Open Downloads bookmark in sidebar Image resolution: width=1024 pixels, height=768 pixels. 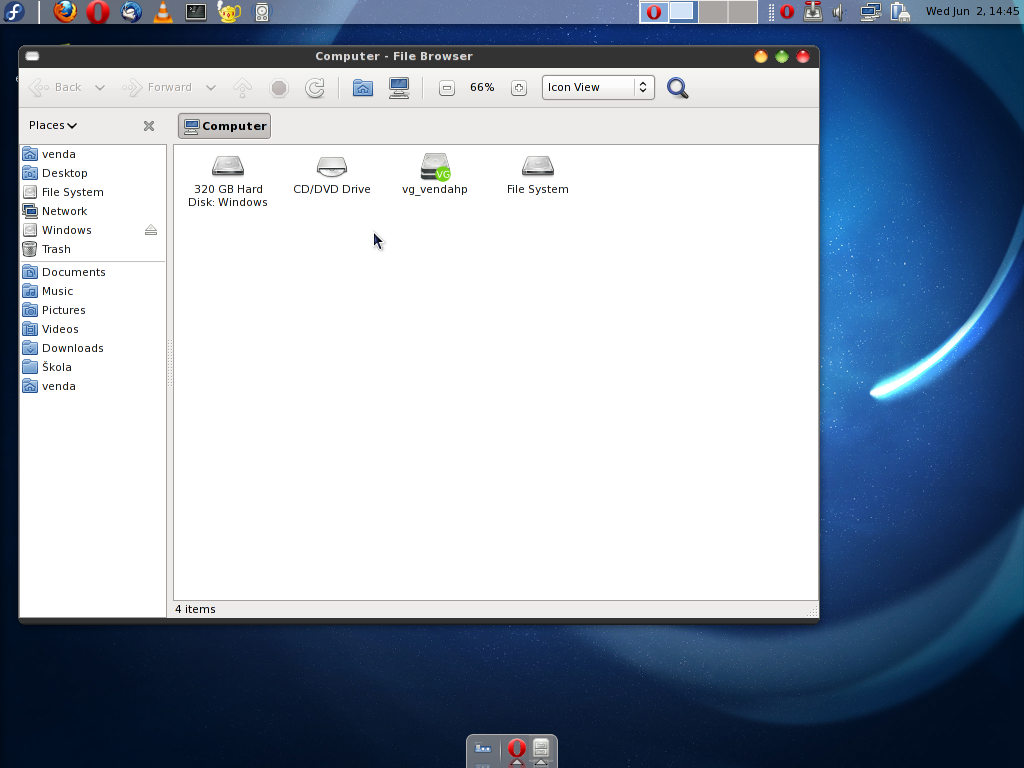(x=93, y=348)
